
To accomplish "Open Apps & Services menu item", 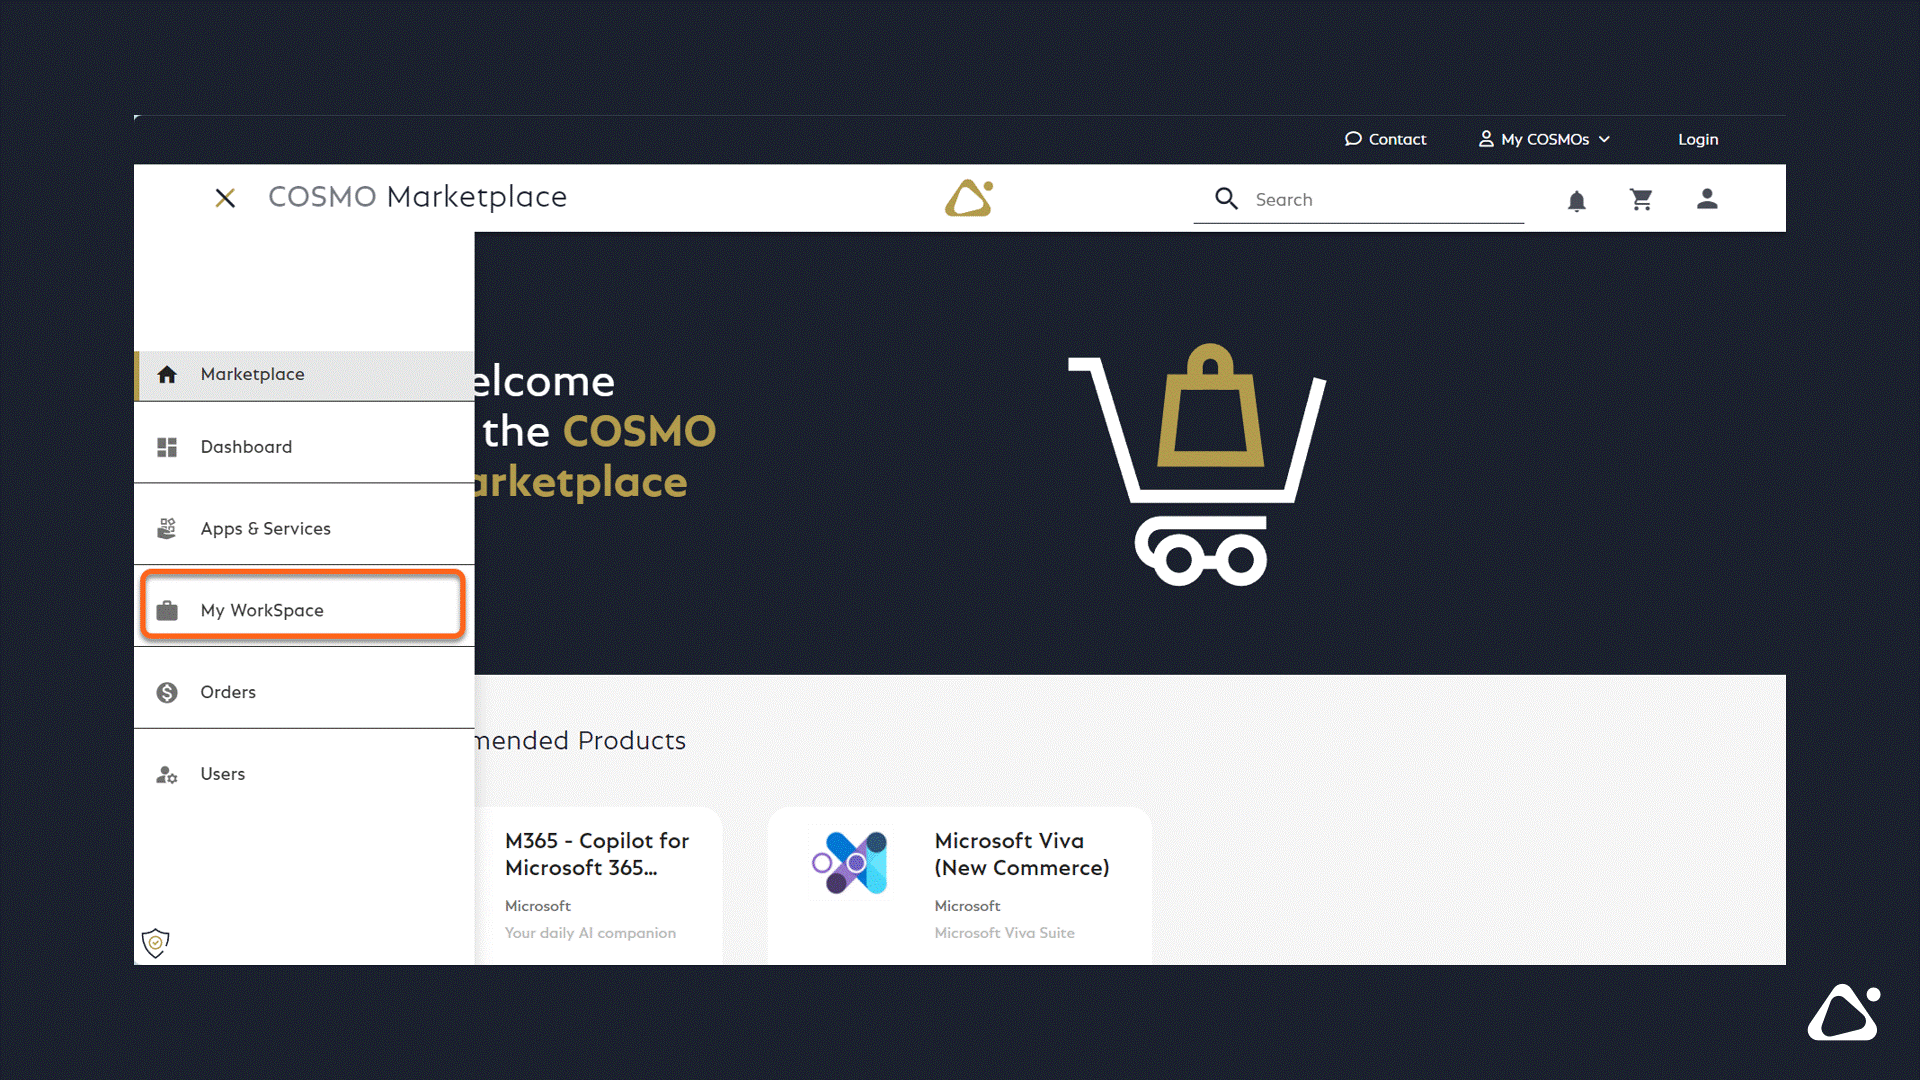I will (265, 529).
